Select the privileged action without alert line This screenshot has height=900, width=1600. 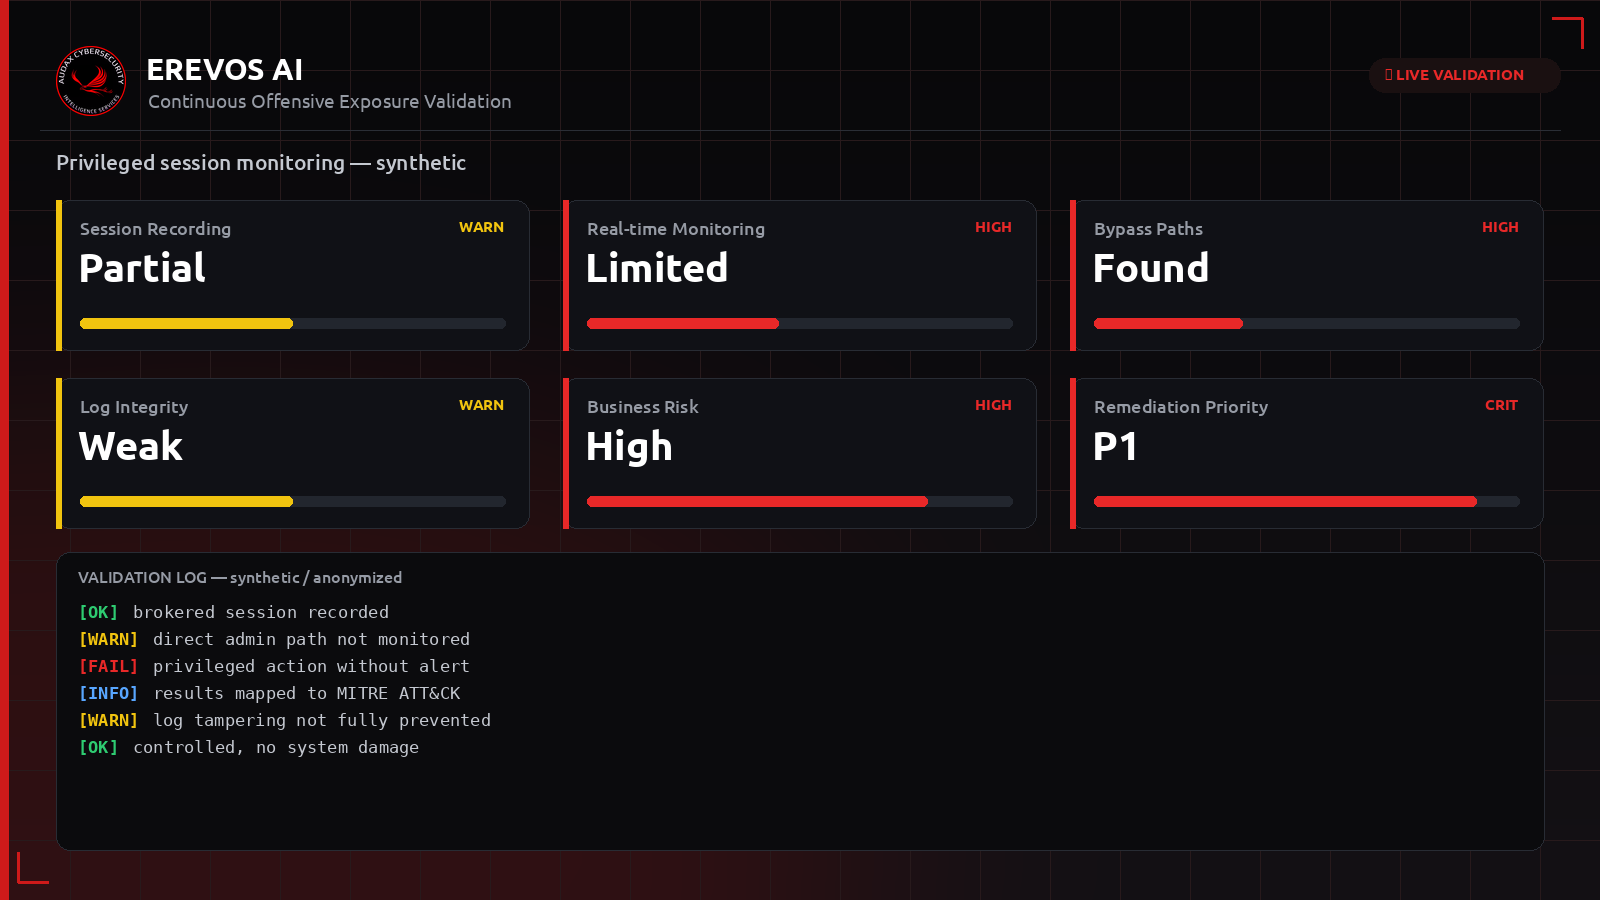(x=274, y=666)
